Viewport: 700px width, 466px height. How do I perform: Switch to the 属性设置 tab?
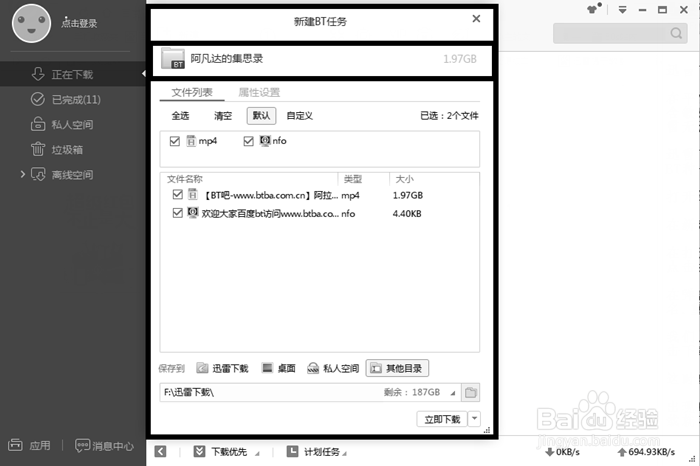pyautogui.click(x=259, y=93)
